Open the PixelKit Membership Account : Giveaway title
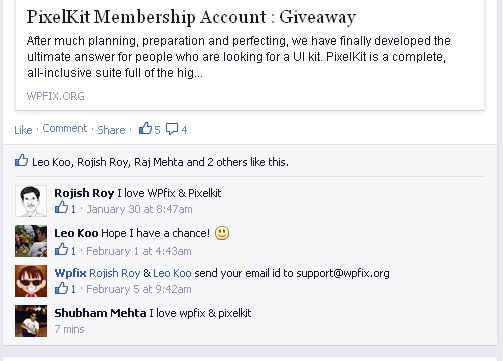The width and height of the screenshot is (503, 361). (x=191, y=17)
